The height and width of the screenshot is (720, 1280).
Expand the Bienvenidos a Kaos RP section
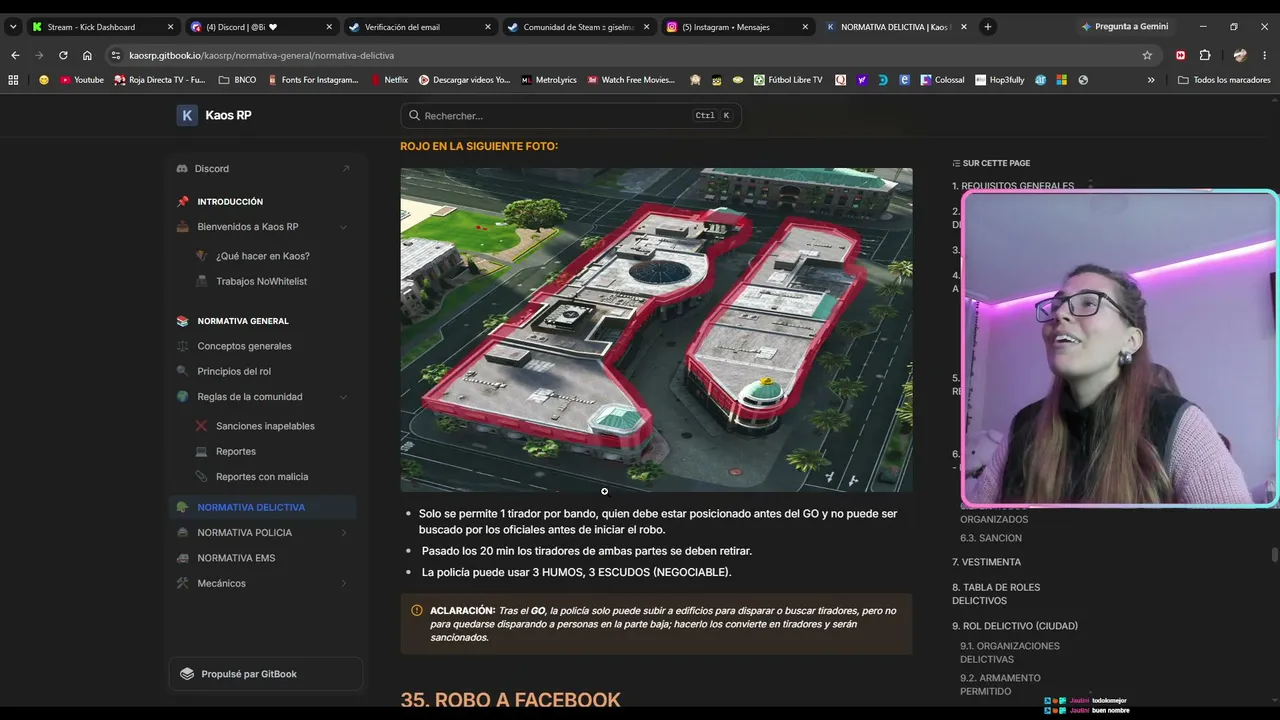(x=343, y=227)
